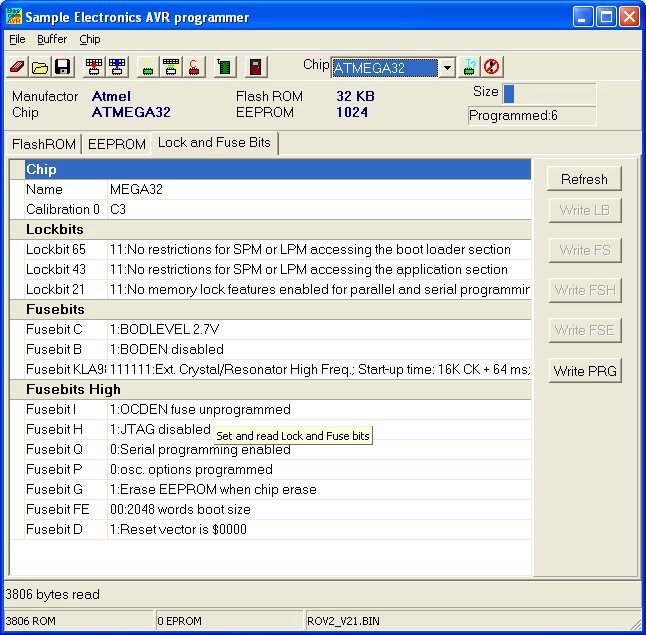The height and width of the screenshot is (635, 646).
Task: Click the Fusebits High section header
Action: 270,389
